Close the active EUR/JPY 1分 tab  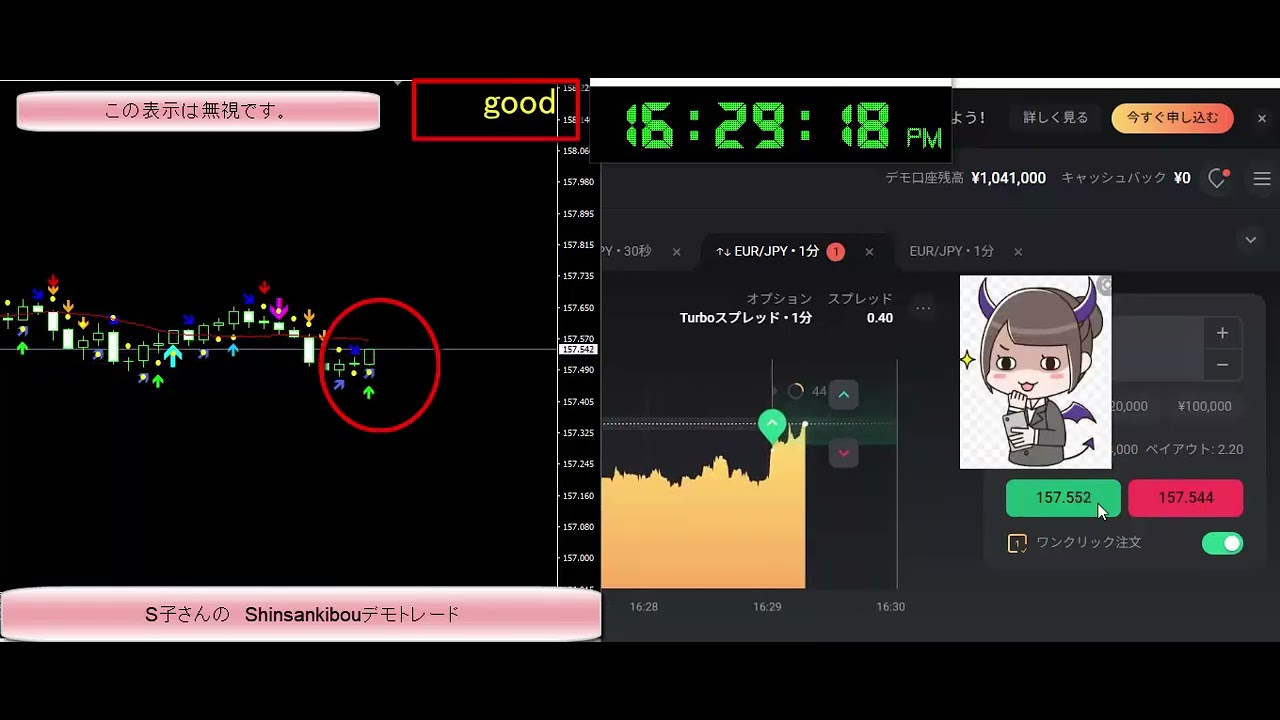click(x=869, y=252)
